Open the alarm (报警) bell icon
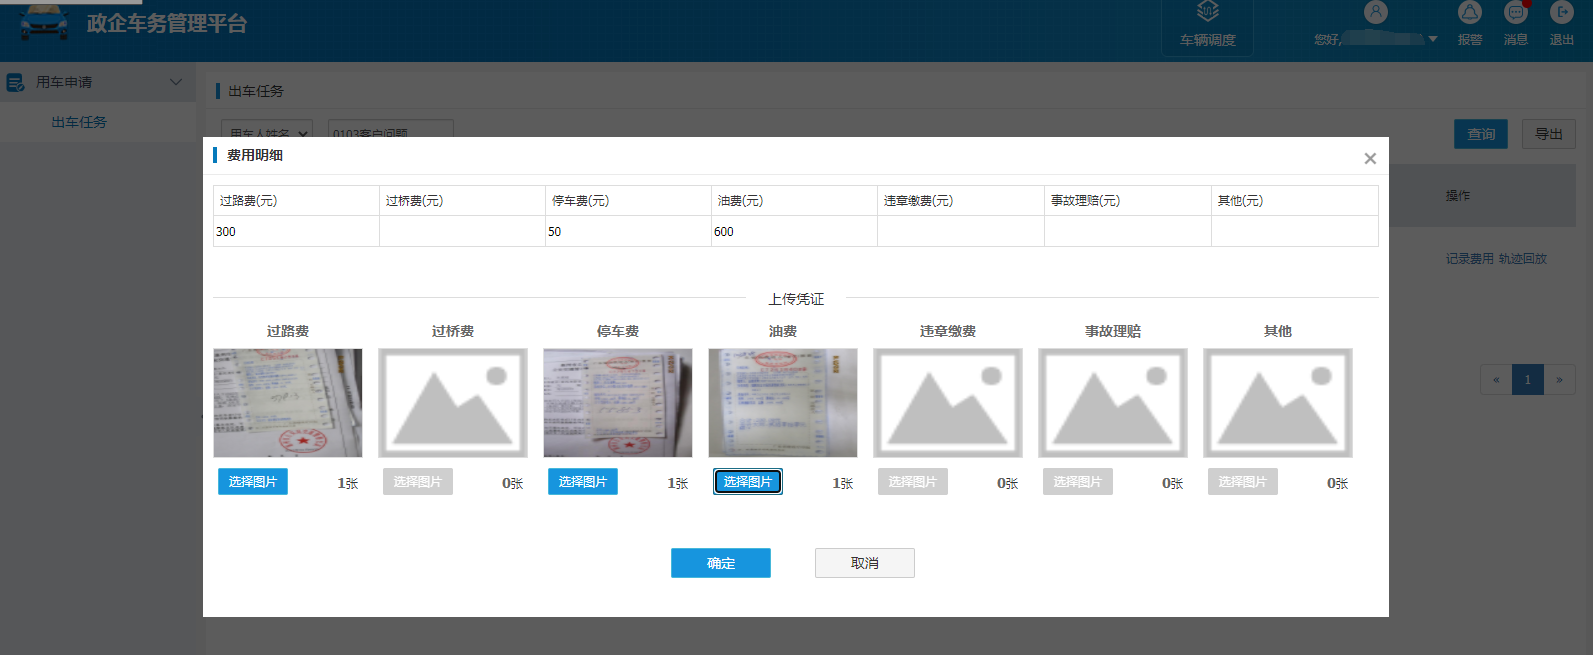 [1469, 13]
